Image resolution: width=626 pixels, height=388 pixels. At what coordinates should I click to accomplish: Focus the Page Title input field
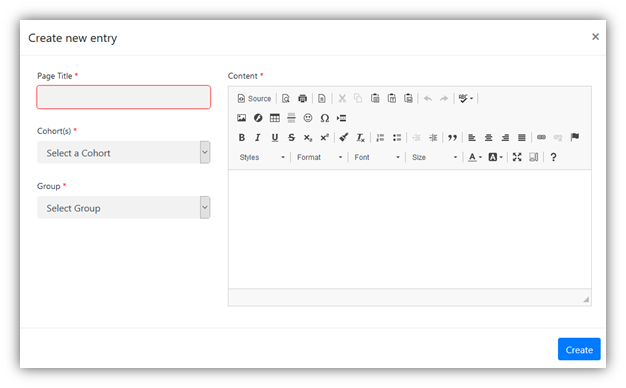[x=124, y=97]
